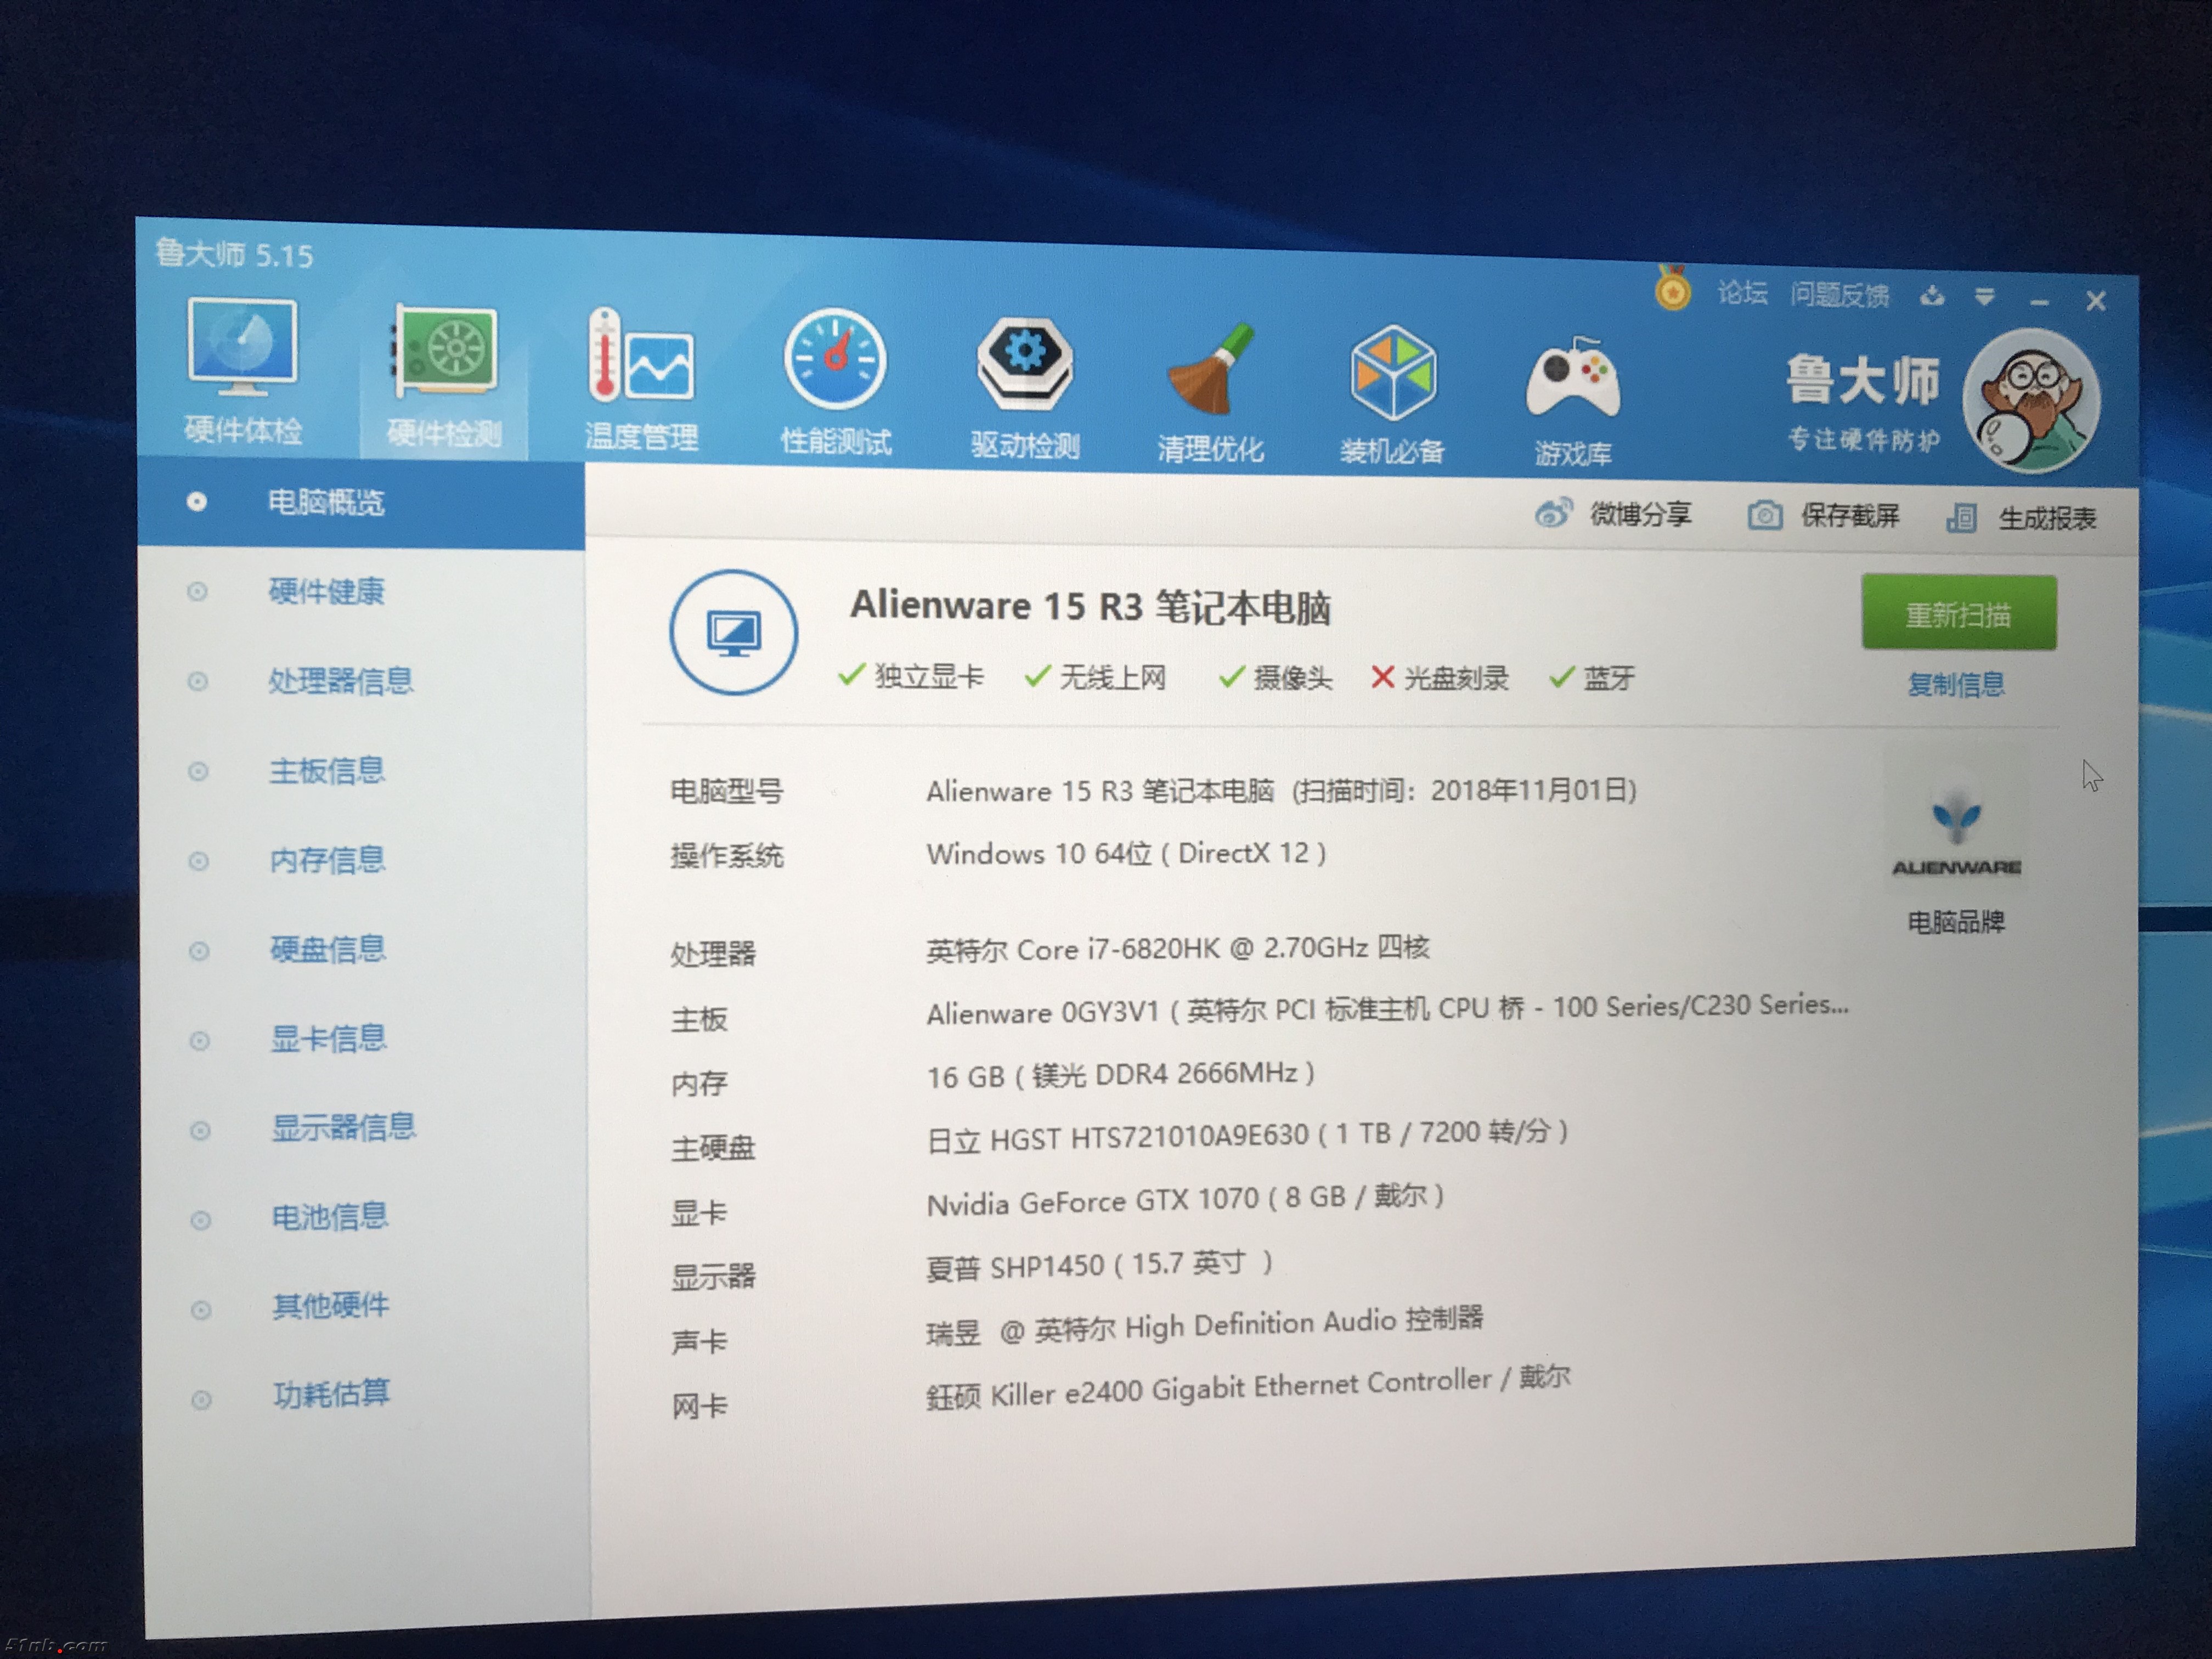
Task: Choose 显卡信息 in left sidebar
Action: point(328,1039)
